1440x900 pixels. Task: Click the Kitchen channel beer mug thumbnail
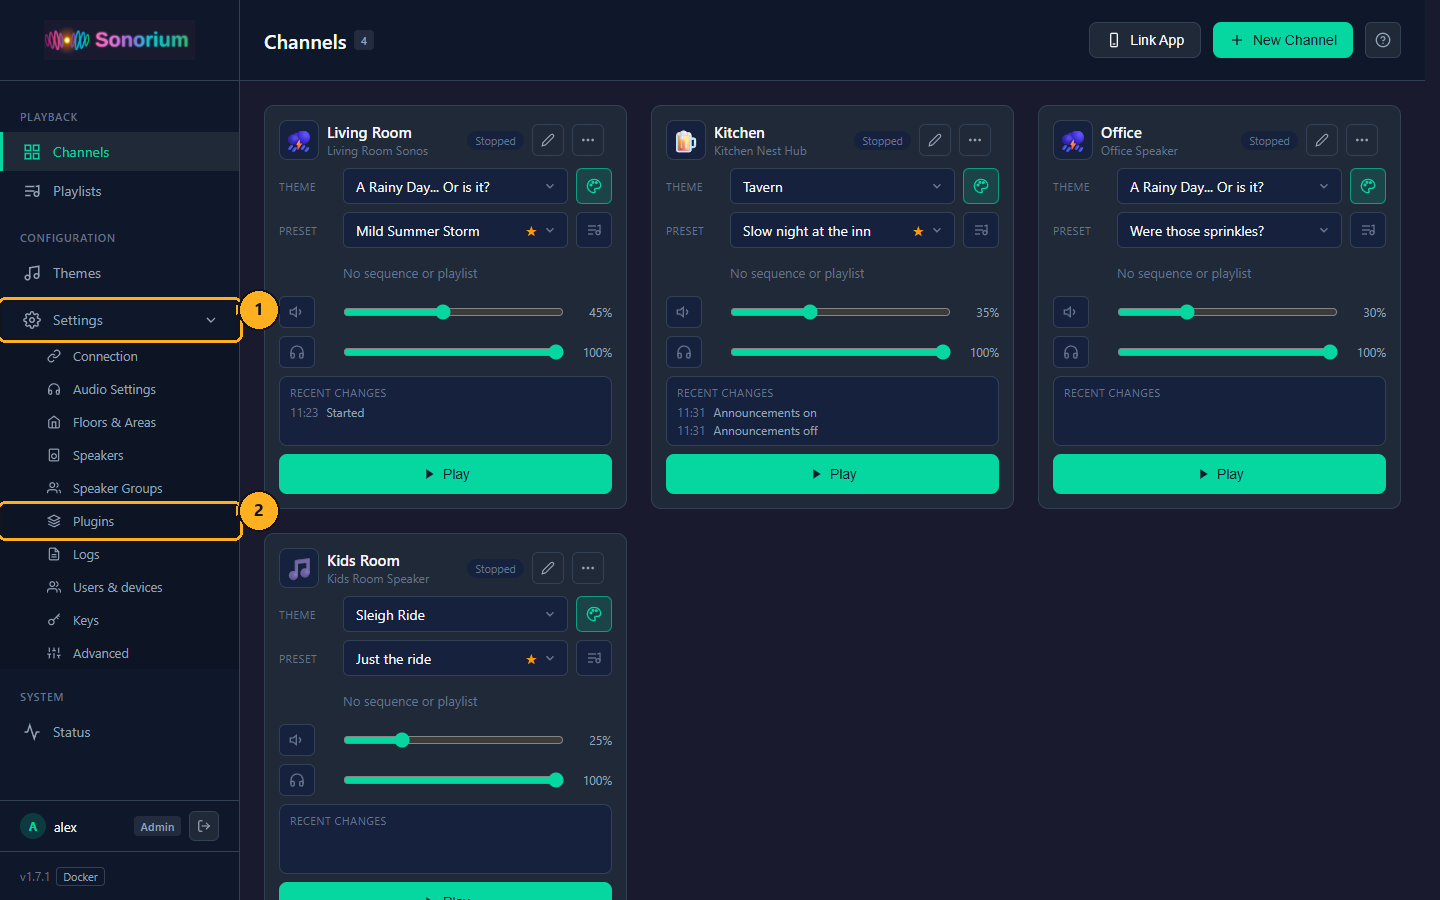coord(686,140)
